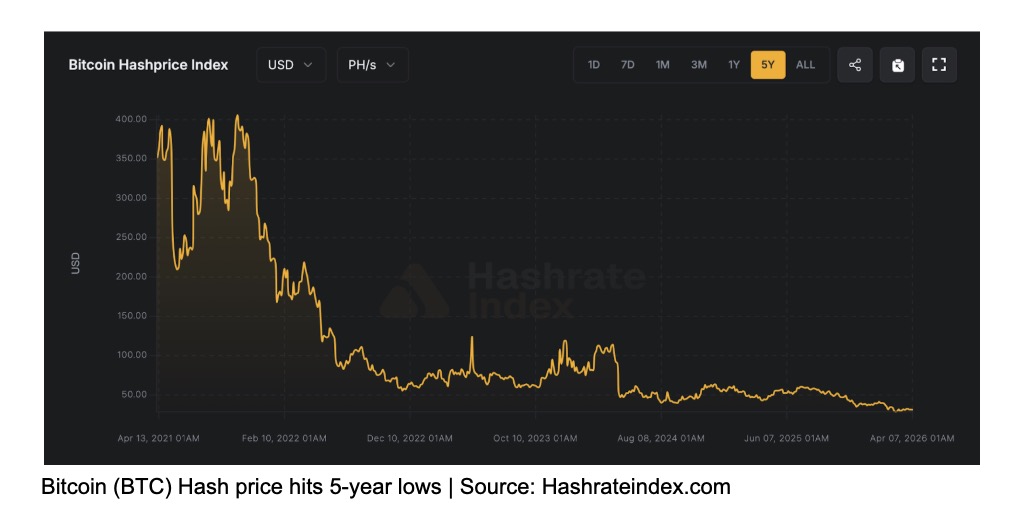Choose the 1M time range

[662, 65]
